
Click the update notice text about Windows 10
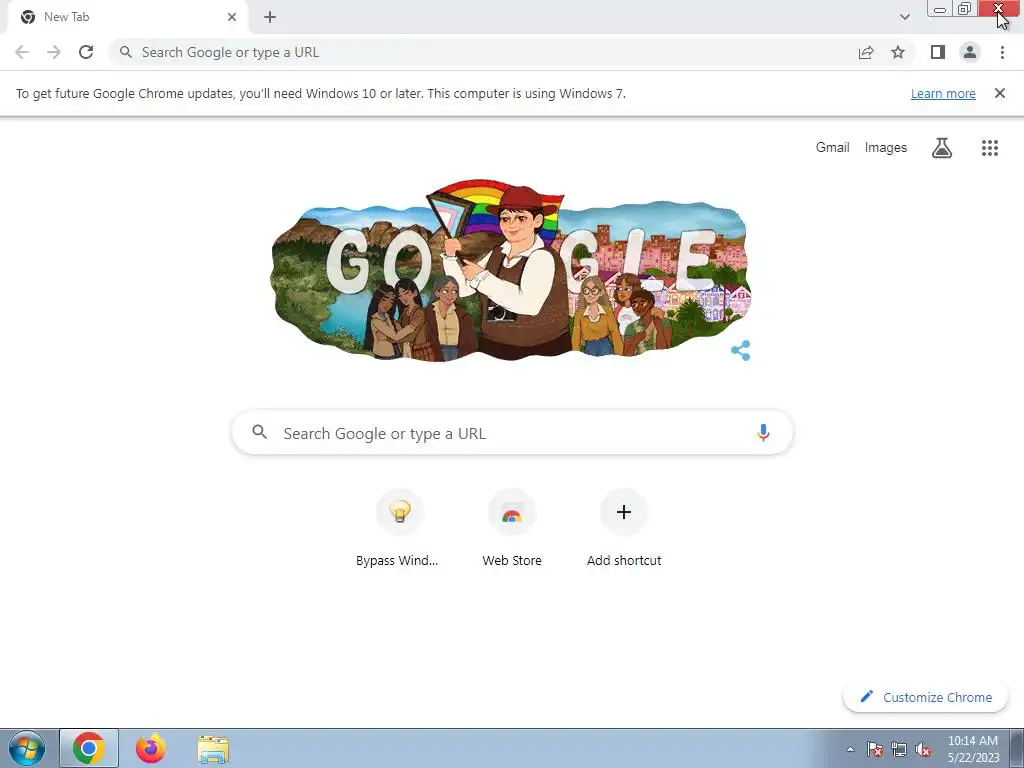coord(321,93)
